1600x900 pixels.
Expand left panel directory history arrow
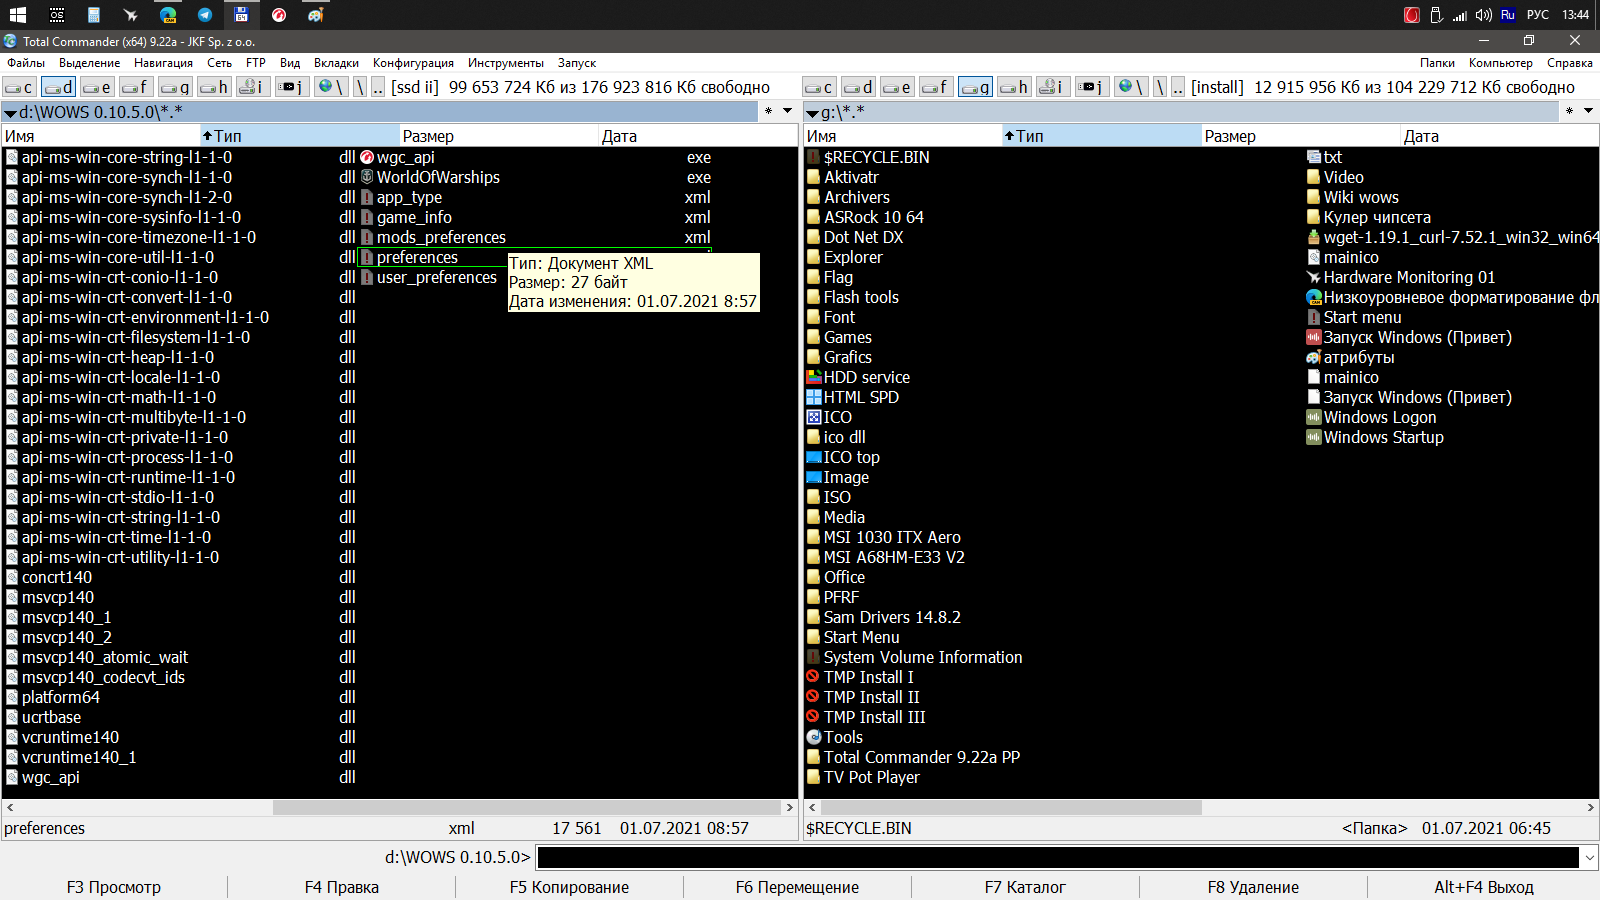click(788, 111)
